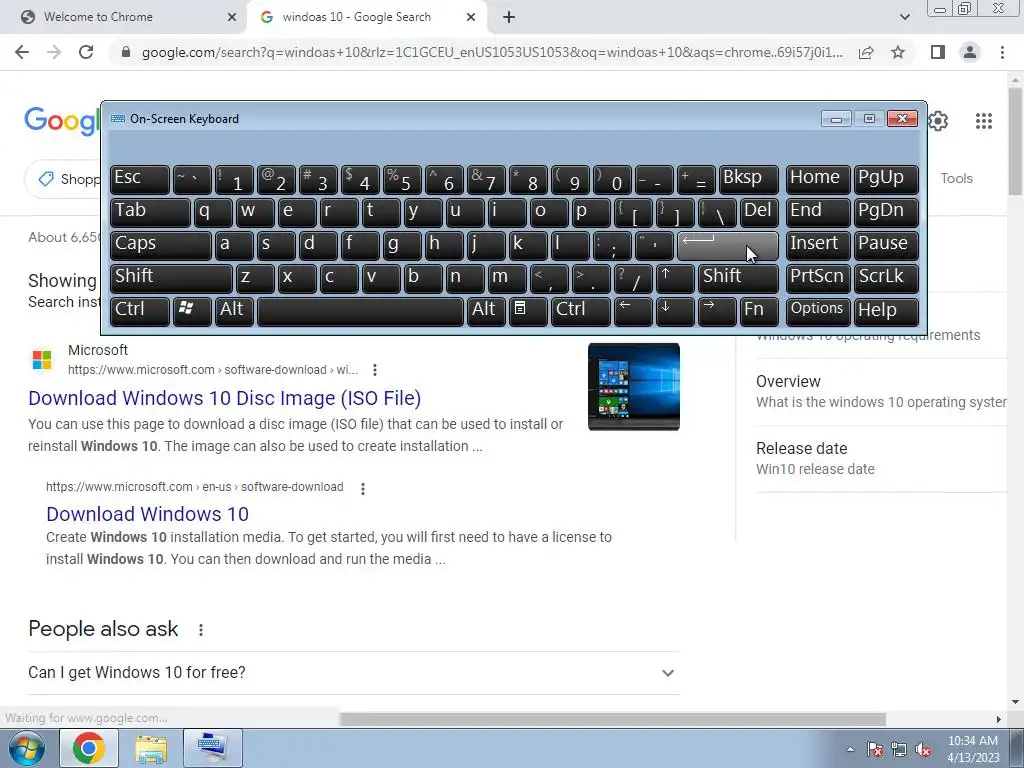
Task: Open the Release date section link
Action: coord(801,449)
